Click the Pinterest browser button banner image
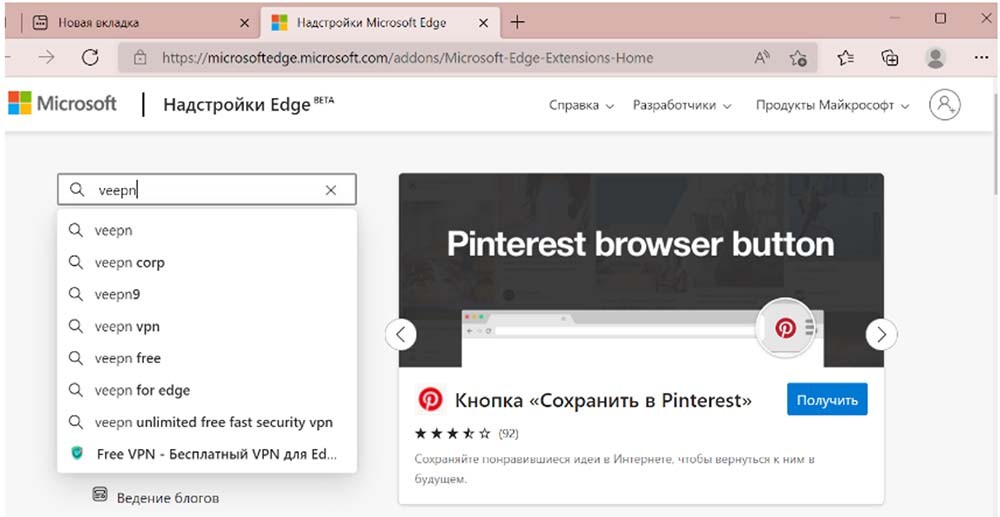Screen dimensions: 1000x517 (x=641, y=270)
